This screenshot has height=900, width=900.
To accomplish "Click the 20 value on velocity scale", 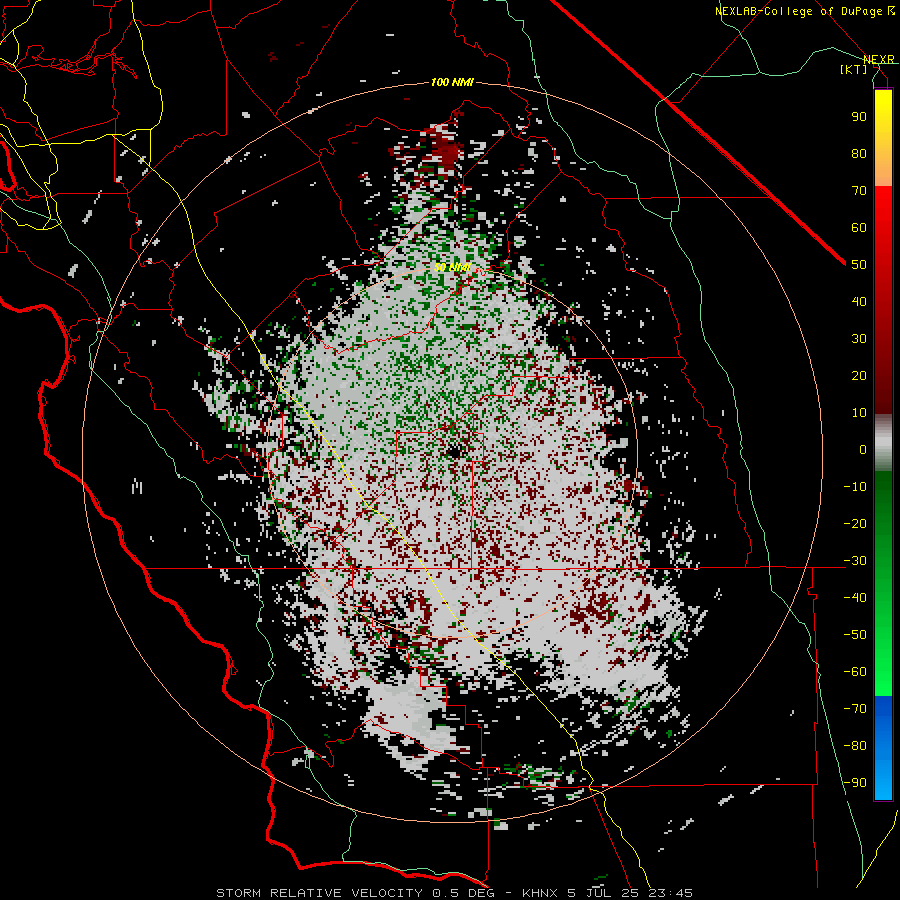I will (859, 375).
